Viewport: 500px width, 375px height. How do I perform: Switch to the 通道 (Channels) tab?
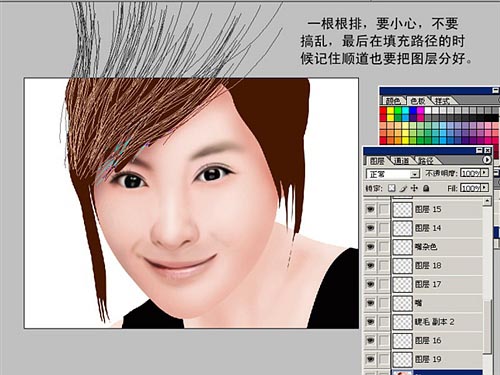click(x=401, y=161)
